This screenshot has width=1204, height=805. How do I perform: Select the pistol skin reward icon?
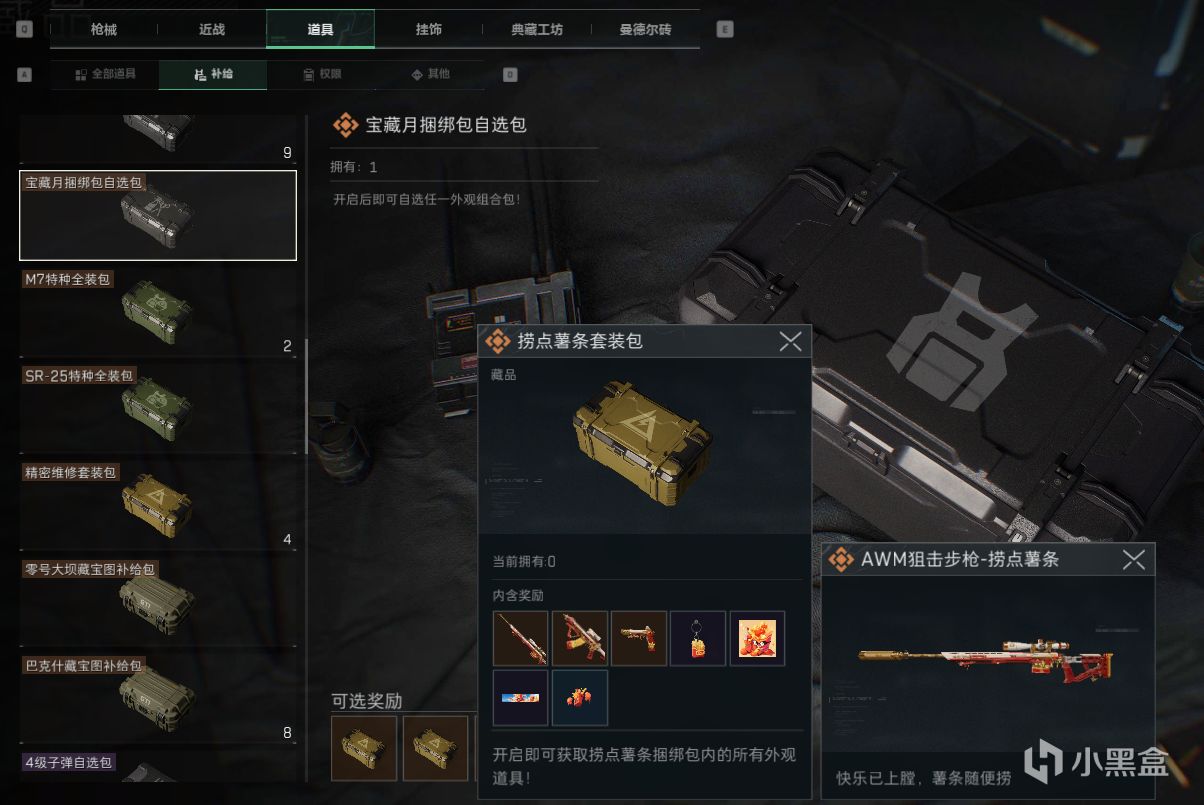point(638,638)
